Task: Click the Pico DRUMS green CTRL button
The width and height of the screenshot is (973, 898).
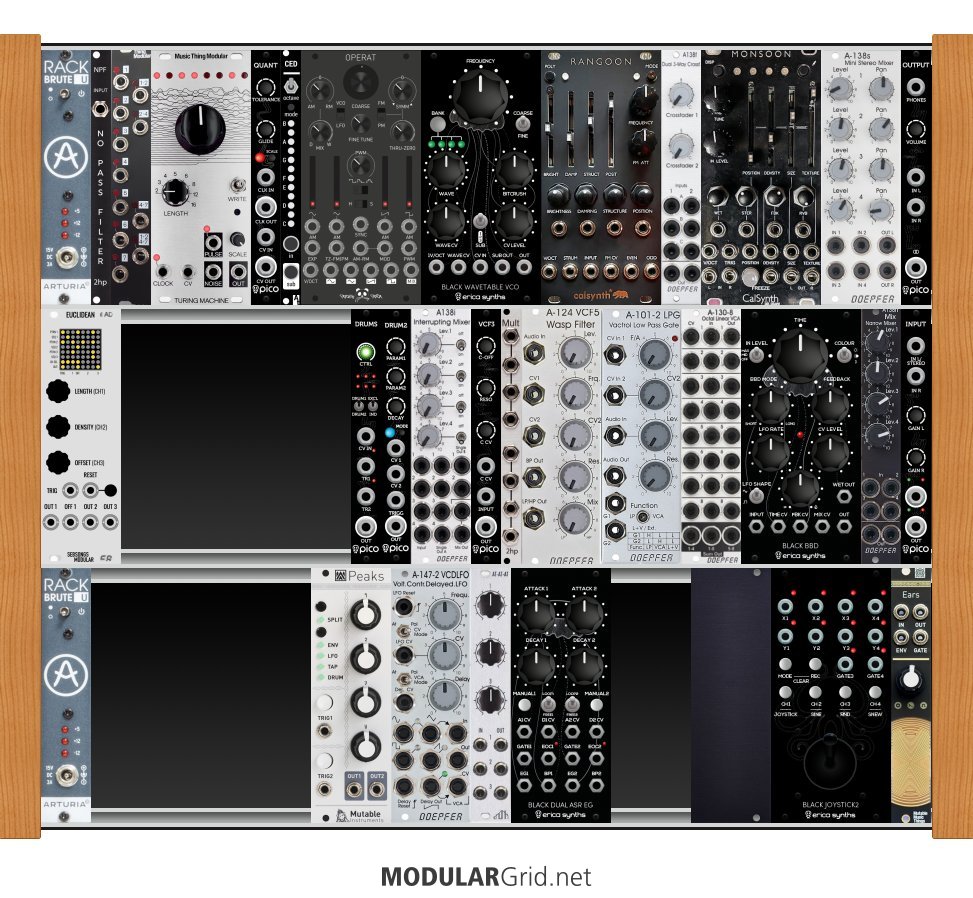Action: tap(365, 352)
